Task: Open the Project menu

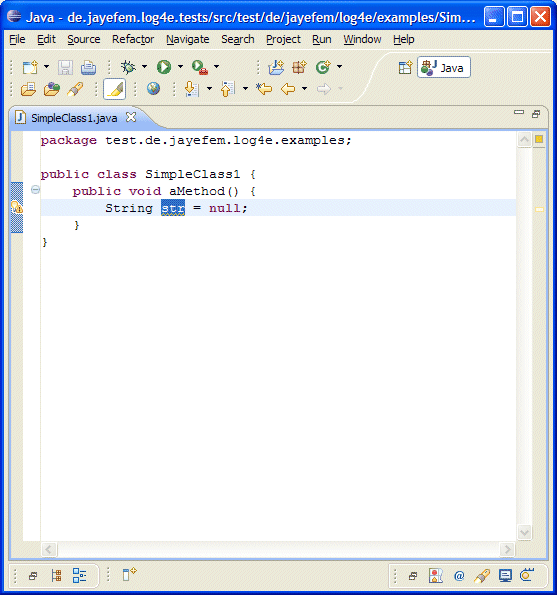Action: pos(283,39)
